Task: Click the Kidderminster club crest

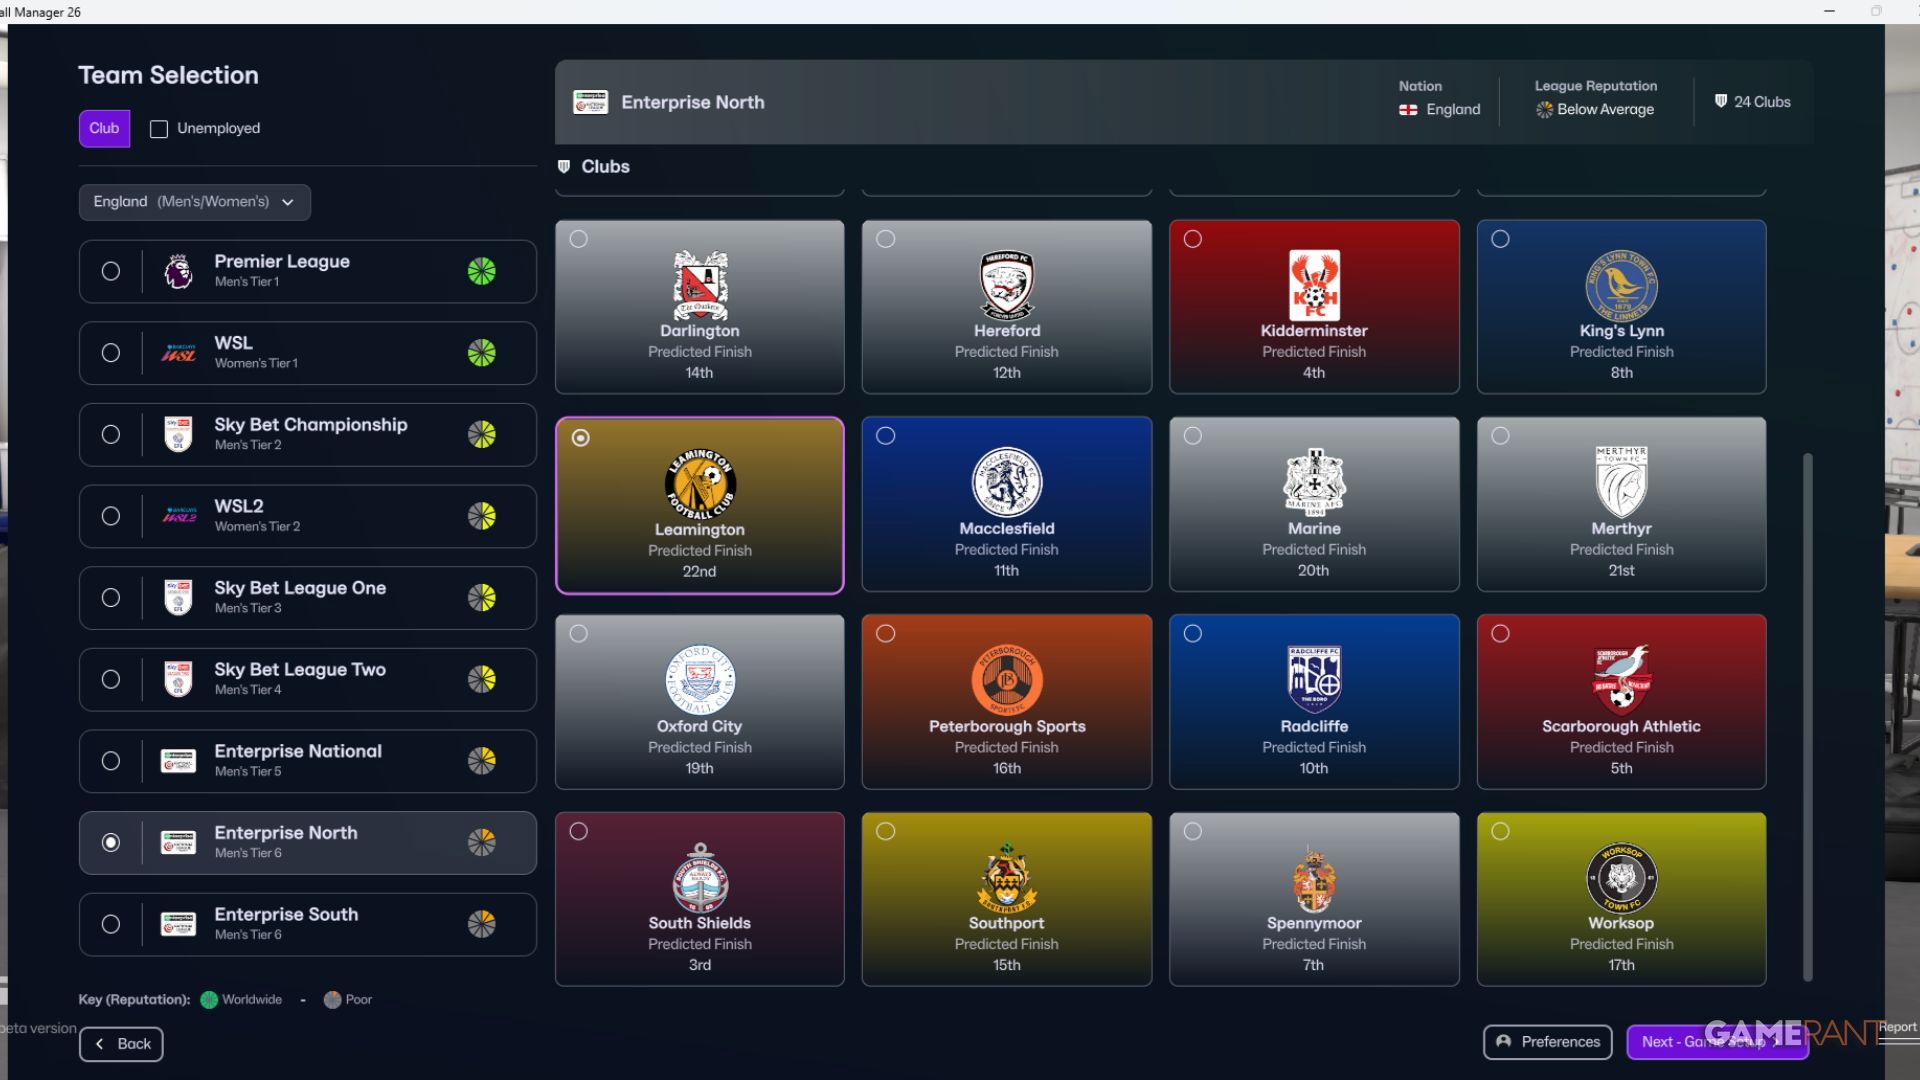Action: pos(1313,285)
